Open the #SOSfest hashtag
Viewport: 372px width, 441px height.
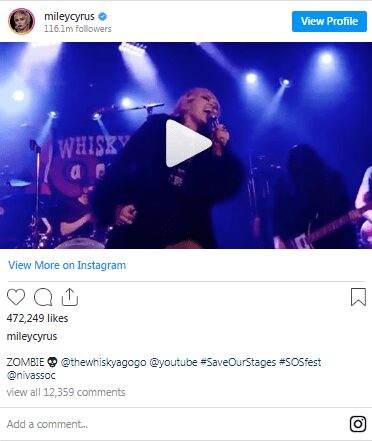300,362
